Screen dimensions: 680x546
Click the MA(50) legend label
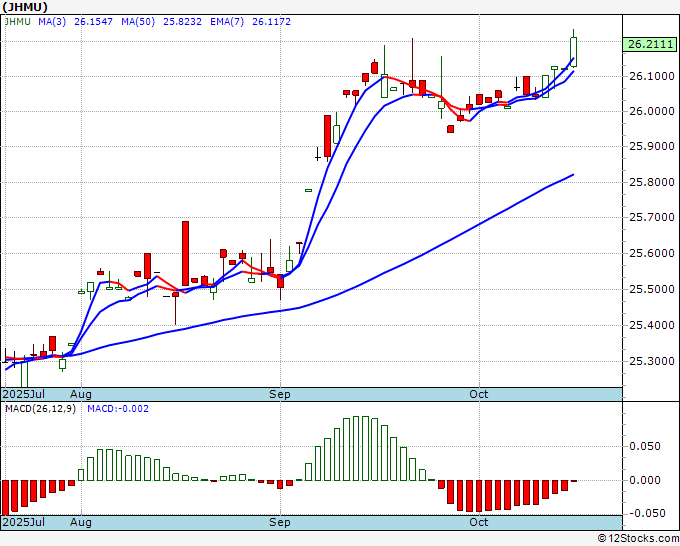click(x=138, y=22)
